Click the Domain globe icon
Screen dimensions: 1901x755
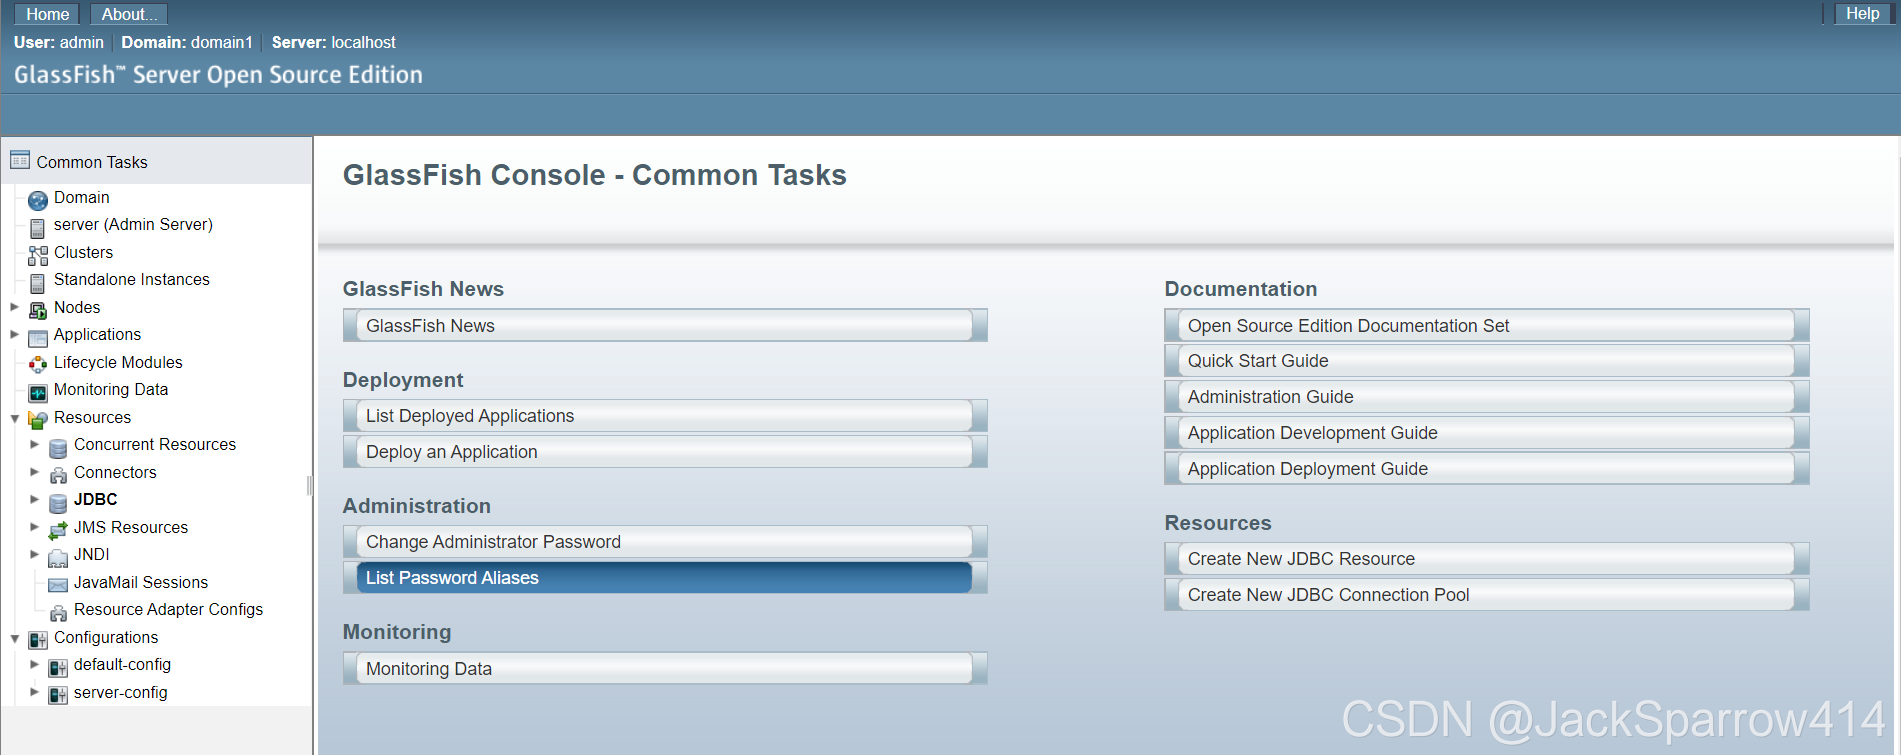tap(38, 199)
